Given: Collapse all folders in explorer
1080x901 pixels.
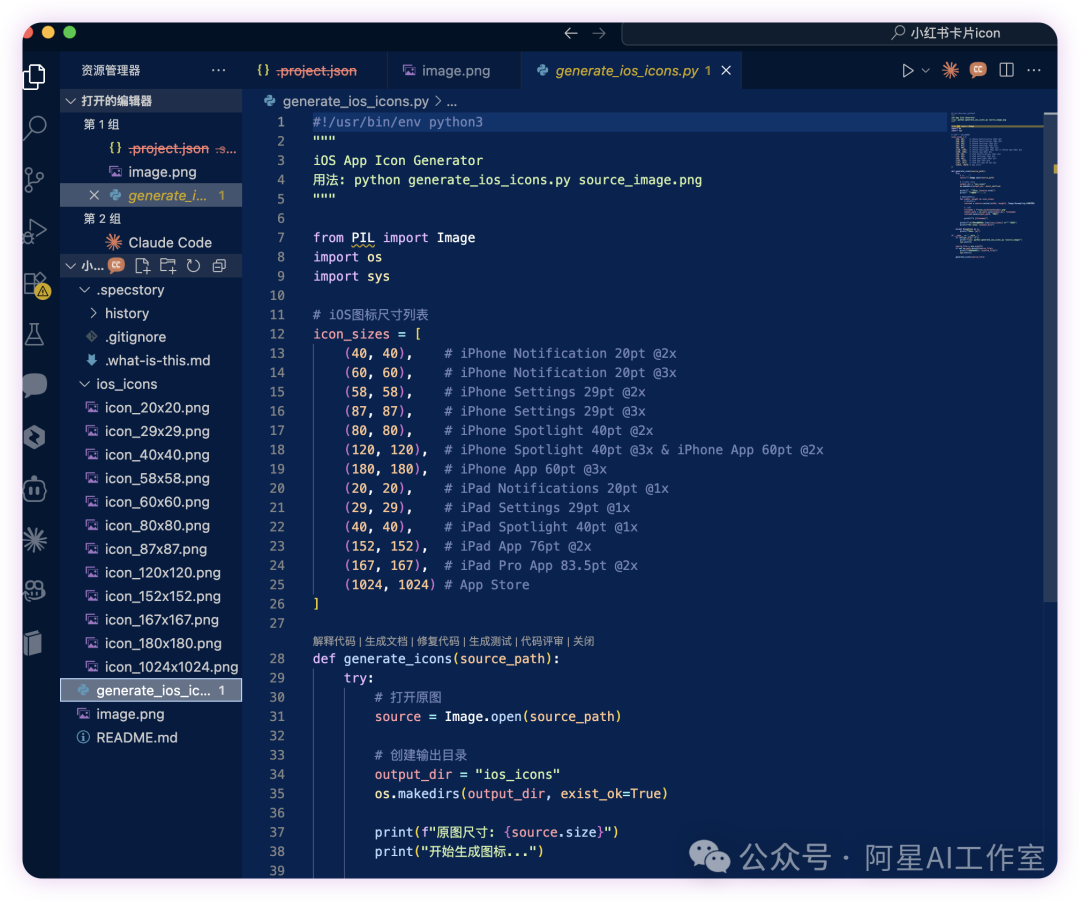Looking at the screenshot, I should tap(219, 266).
